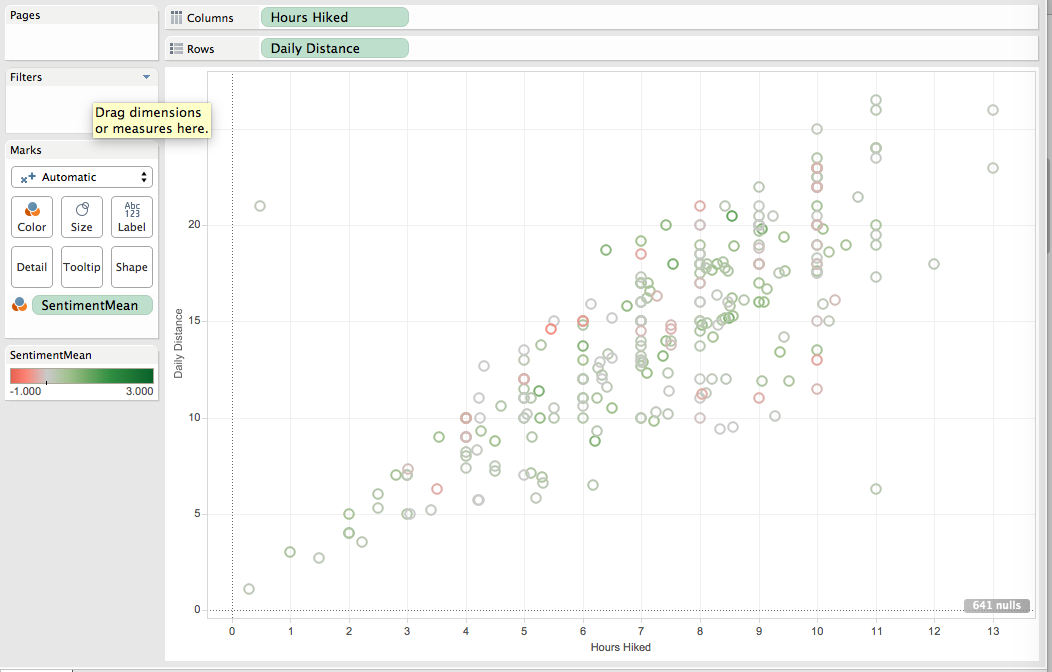Select the Daily Distance pill in Rows
Screen dimensions: 1052x672
coord(334,48)
